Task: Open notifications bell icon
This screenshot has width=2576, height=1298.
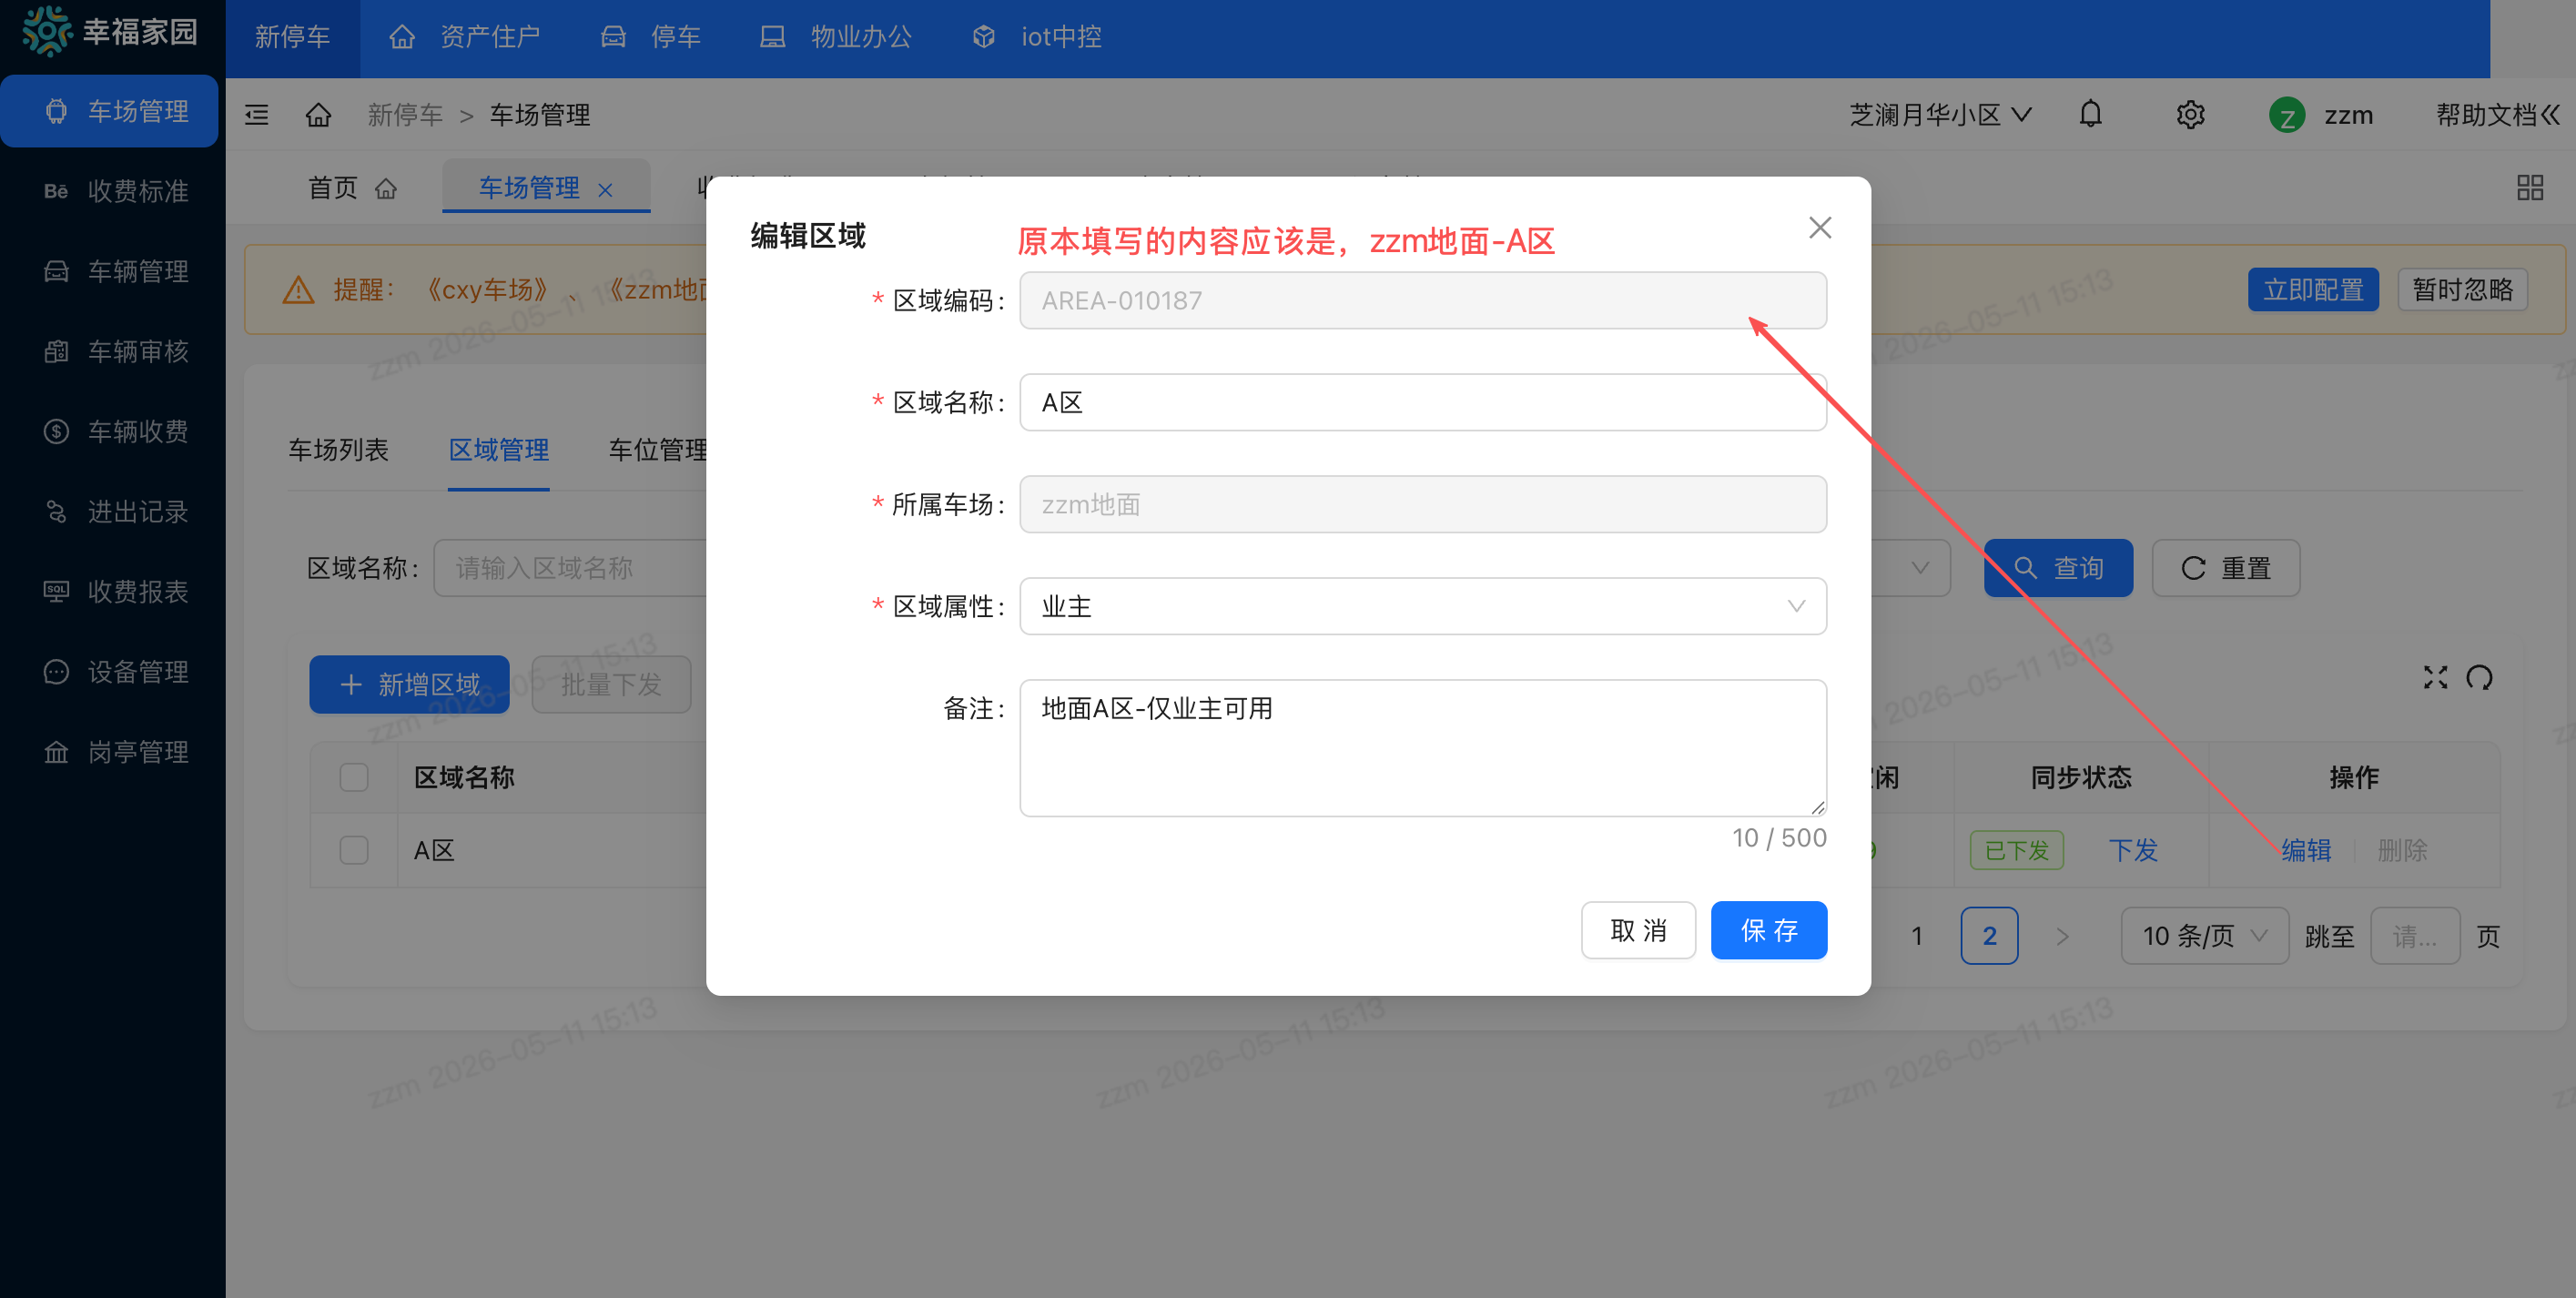Action: tap(2090, 115)
